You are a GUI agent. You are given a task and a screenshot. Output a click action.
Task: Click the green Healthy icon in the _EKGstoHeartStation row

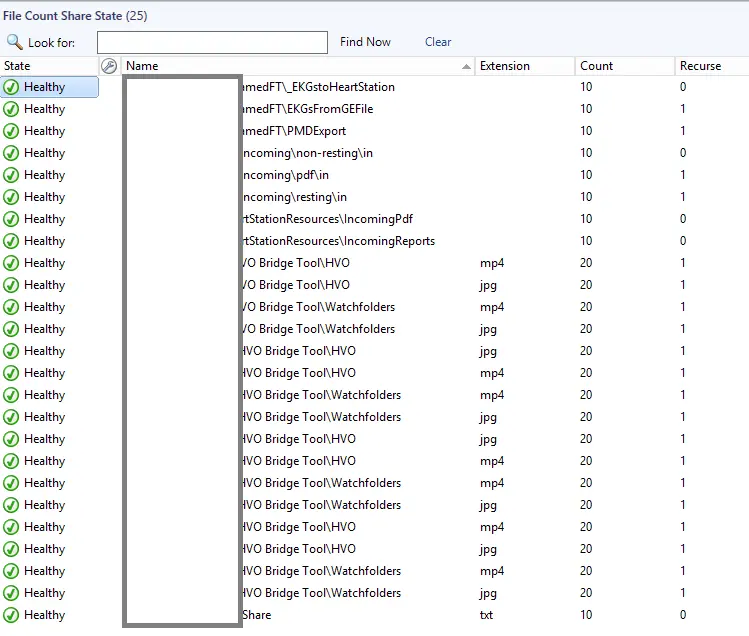tap(11, 87)
